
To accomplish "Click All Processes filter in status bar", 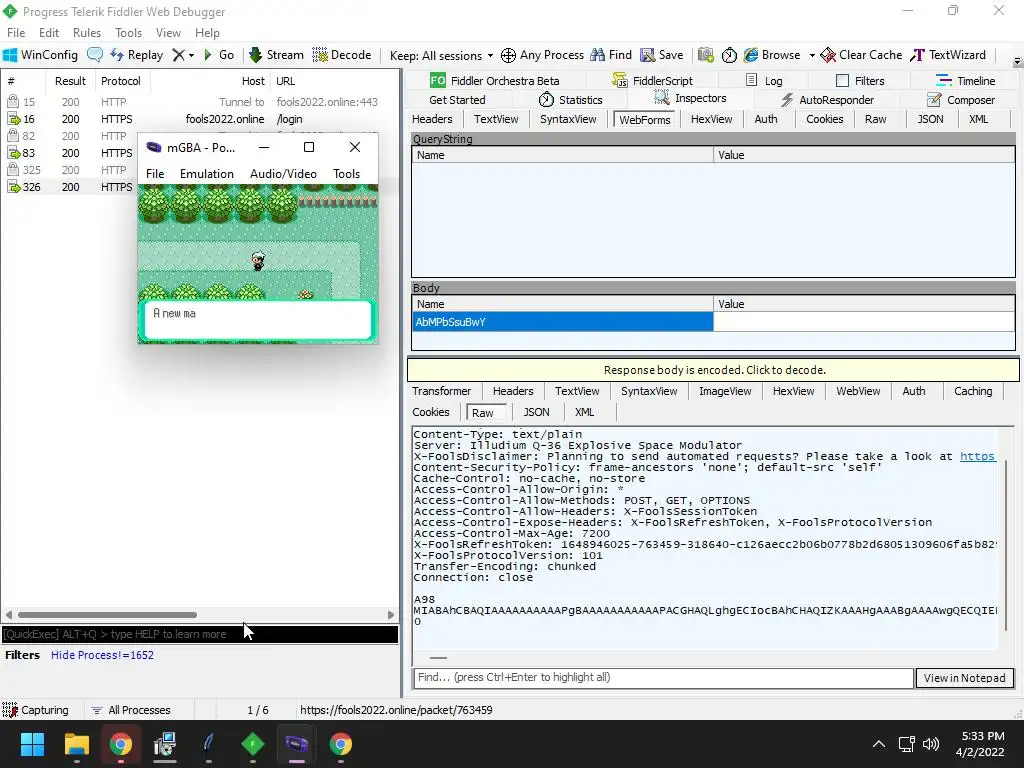I will tap(131, 710).
